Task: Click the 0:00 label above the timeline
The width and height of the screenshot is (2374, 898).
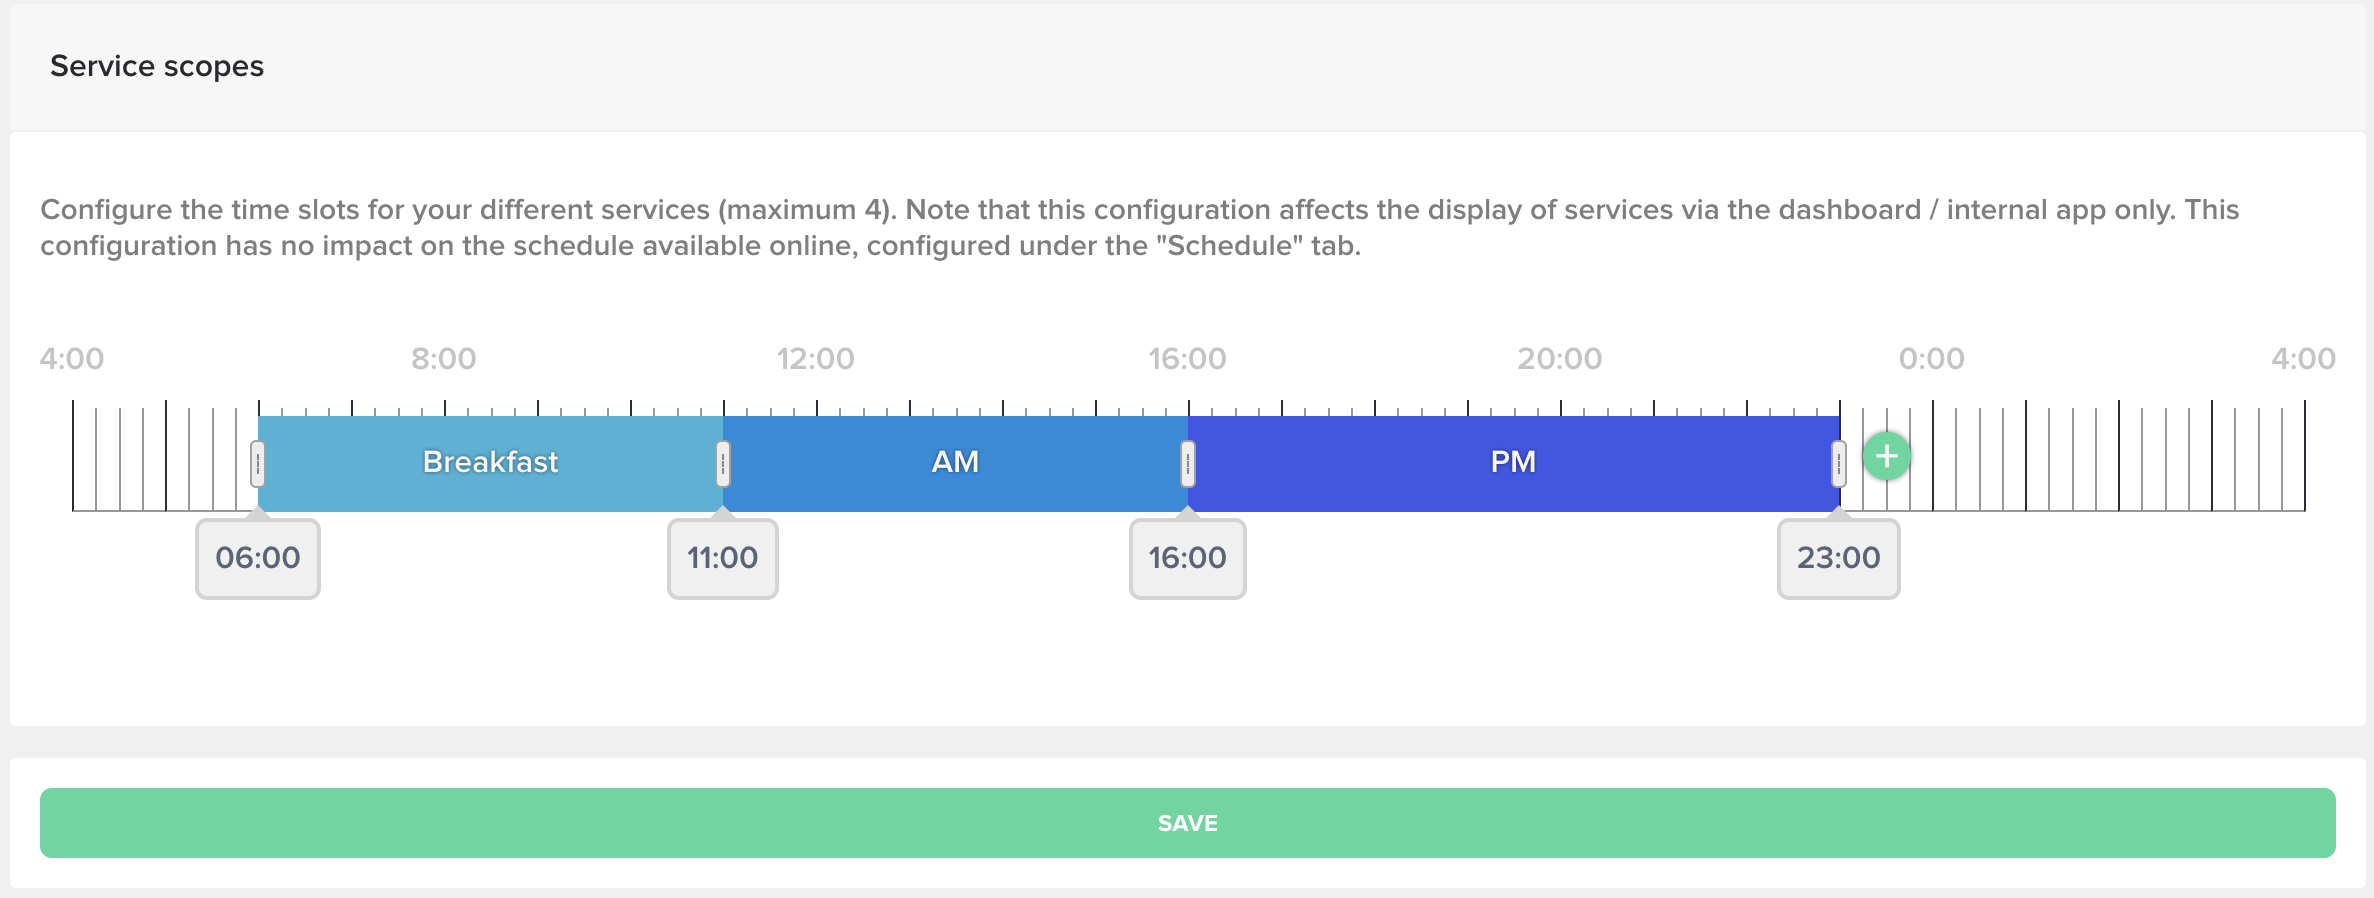Action: (x=1931, y=359)
